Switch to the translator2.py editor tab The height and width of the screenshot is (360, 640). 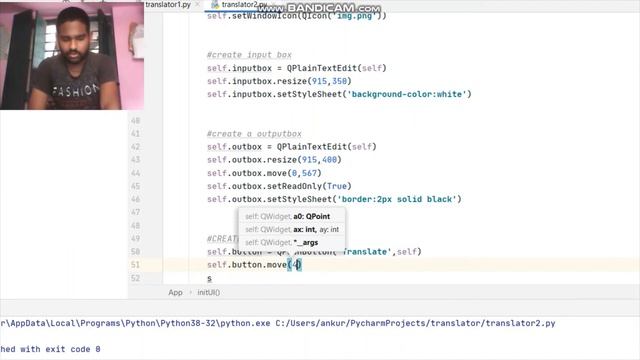[245, 4]
